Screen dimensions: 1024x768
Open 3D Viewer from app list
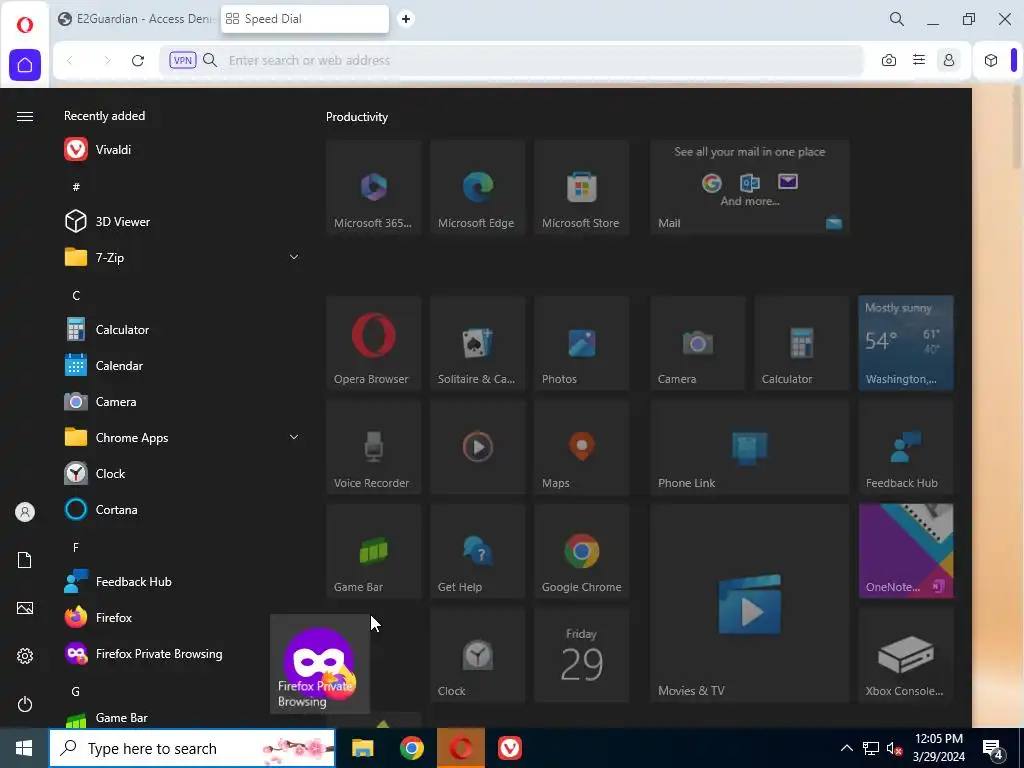pos(182,221)
